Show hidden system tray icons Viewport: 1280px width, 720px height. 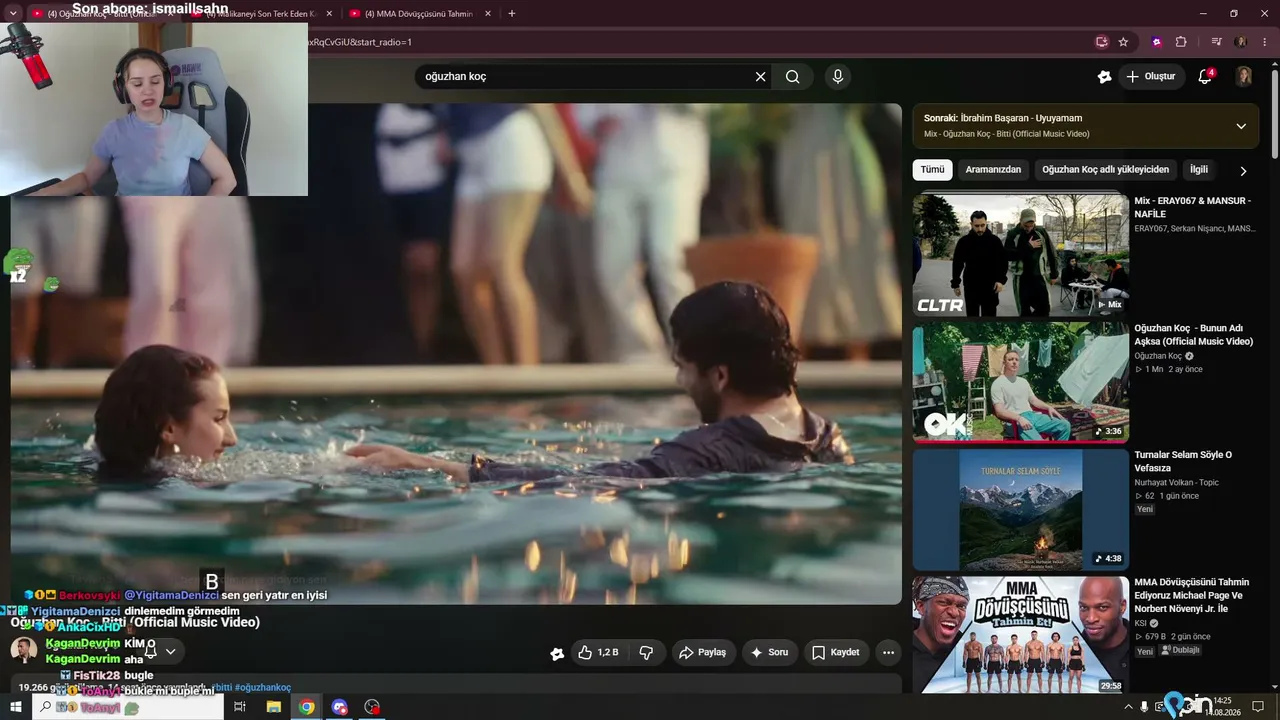point(1128,707)
